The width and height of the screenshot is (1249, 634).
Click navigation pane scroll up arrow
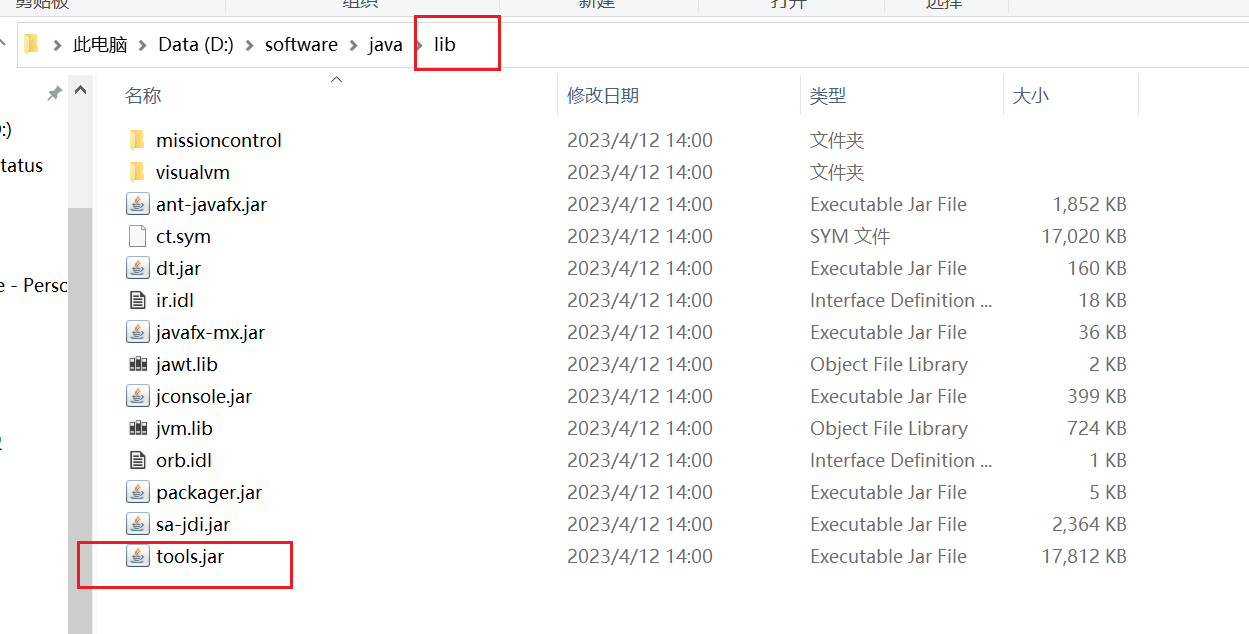click(80, 92)
